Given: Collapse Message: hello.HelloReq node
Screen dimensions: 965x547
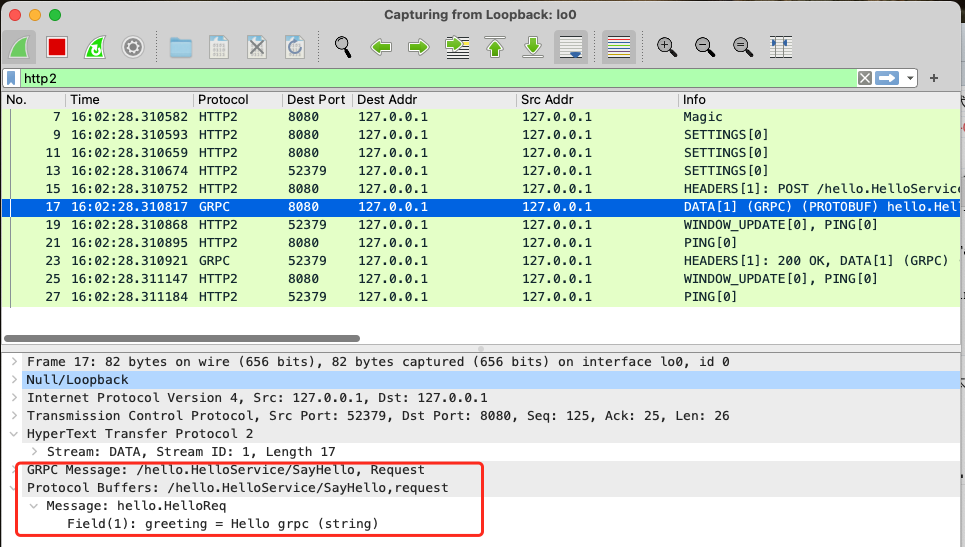Looking at the screenshot, I should point(34,506).
